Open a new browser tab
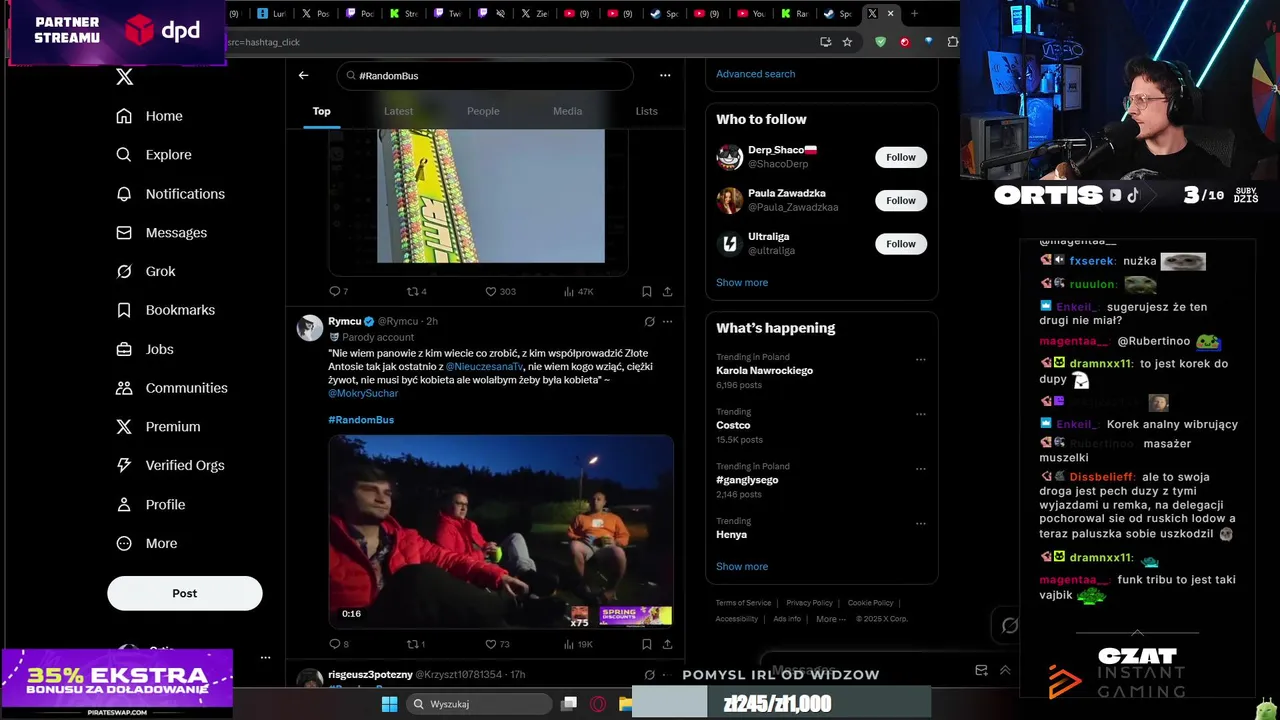 (x=914, y=14)
